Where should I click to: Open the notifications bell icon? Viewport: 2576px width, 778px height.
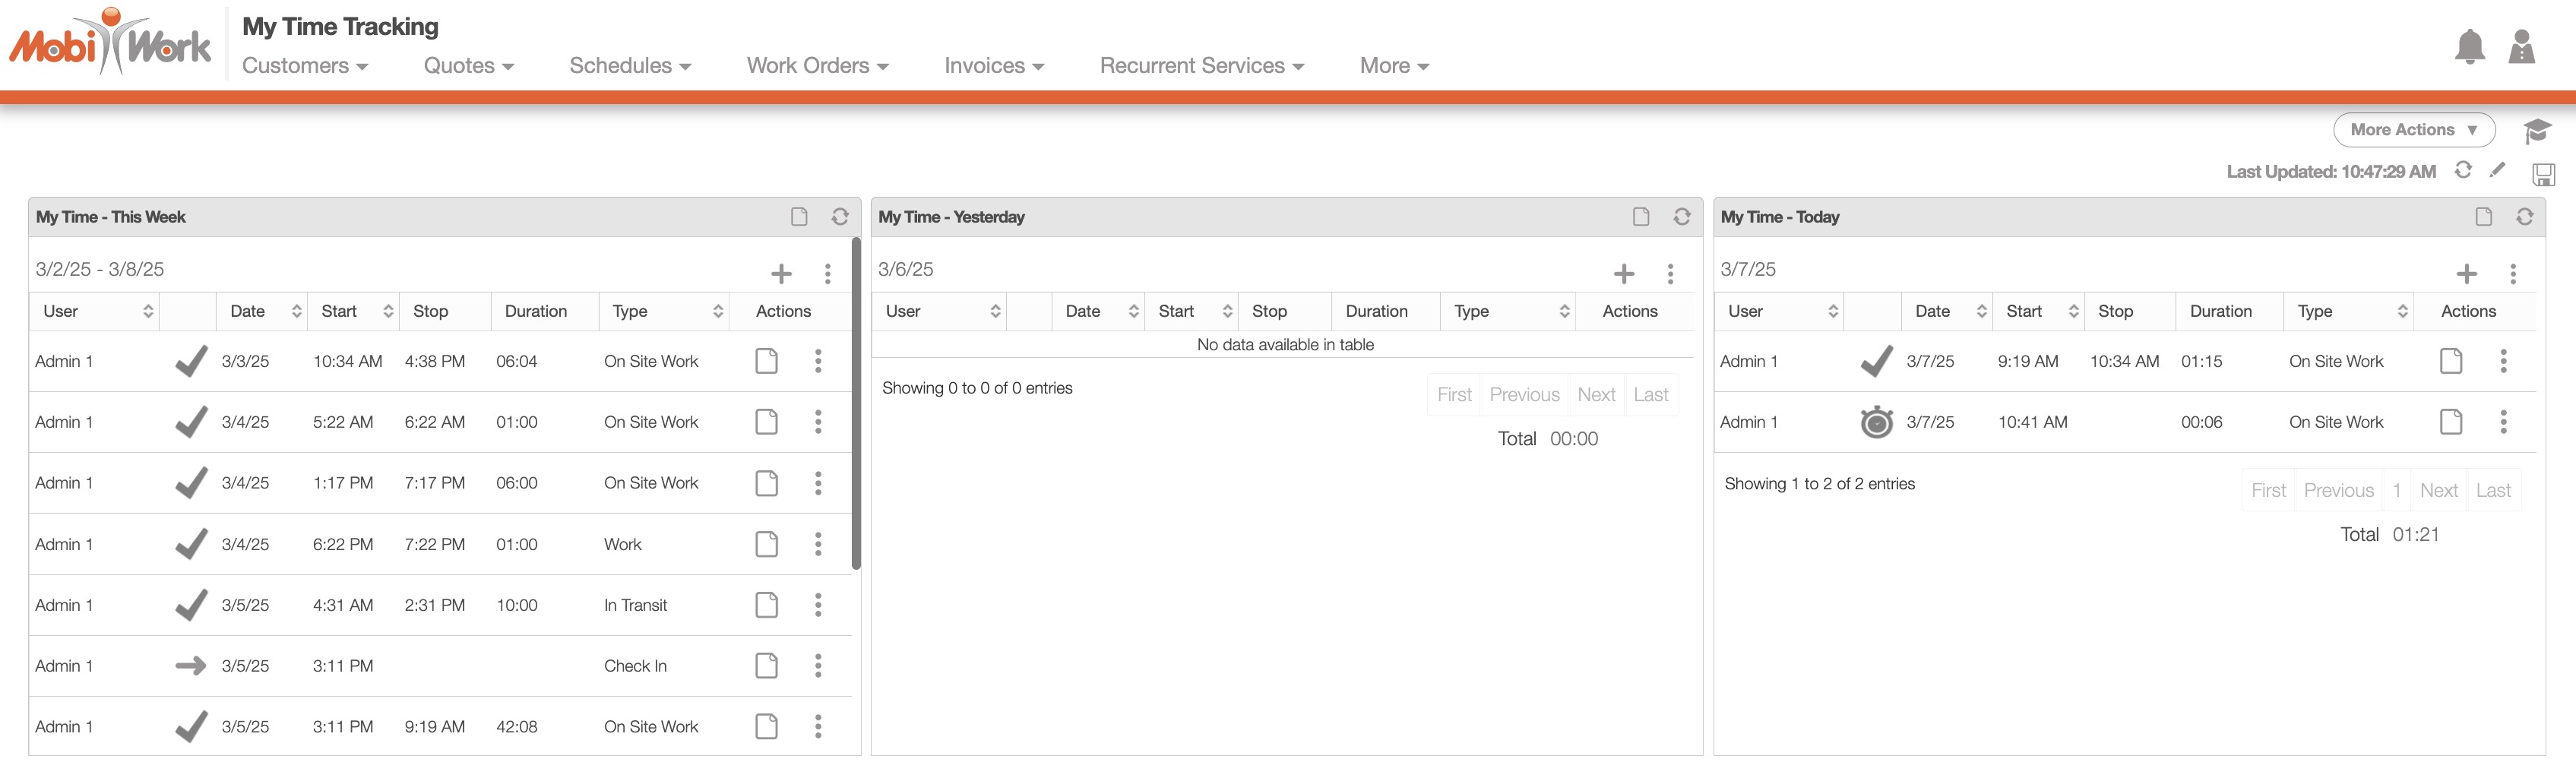(2469, 47)
